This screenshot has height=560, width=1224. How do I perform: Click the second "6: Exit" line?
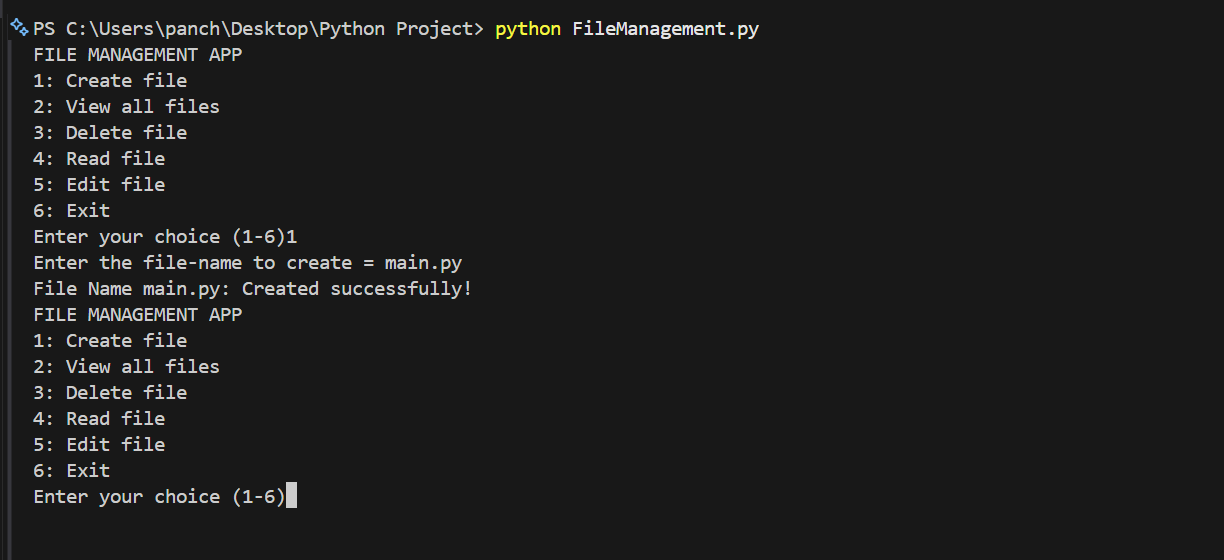coord(72,471)
